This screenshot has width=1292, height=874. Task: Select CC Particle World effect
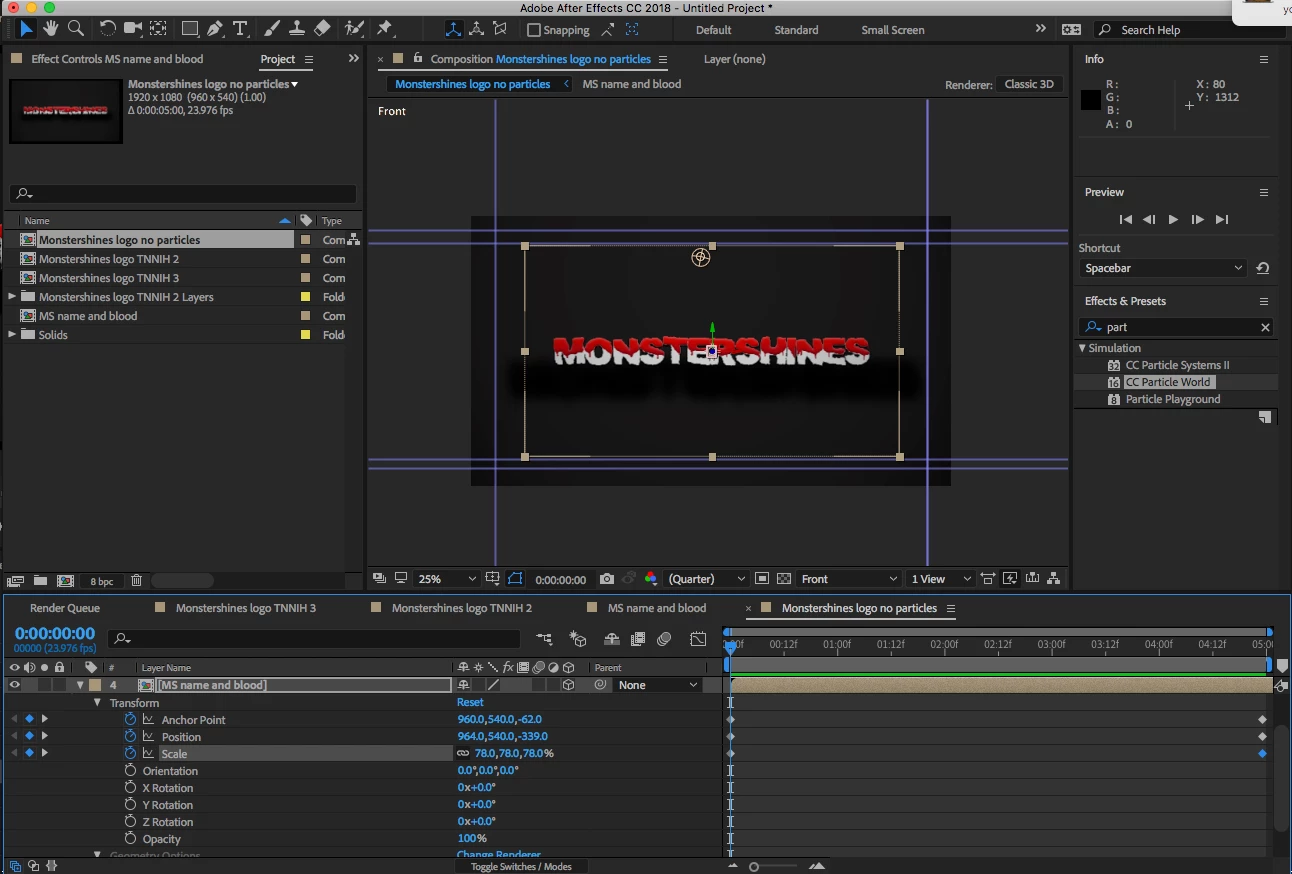(x=1168, y=382)
